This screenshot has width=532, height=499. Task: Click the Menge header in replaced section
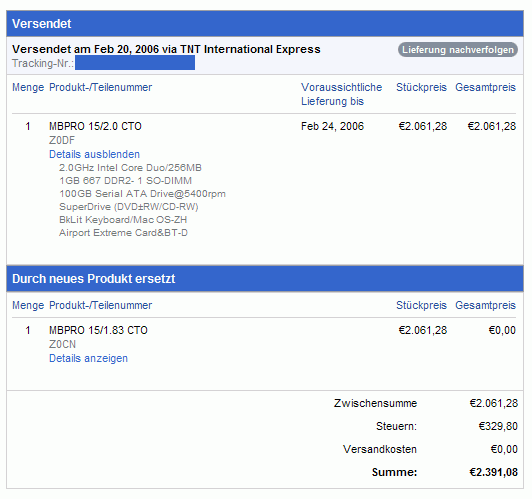click(x=28, y=305)
